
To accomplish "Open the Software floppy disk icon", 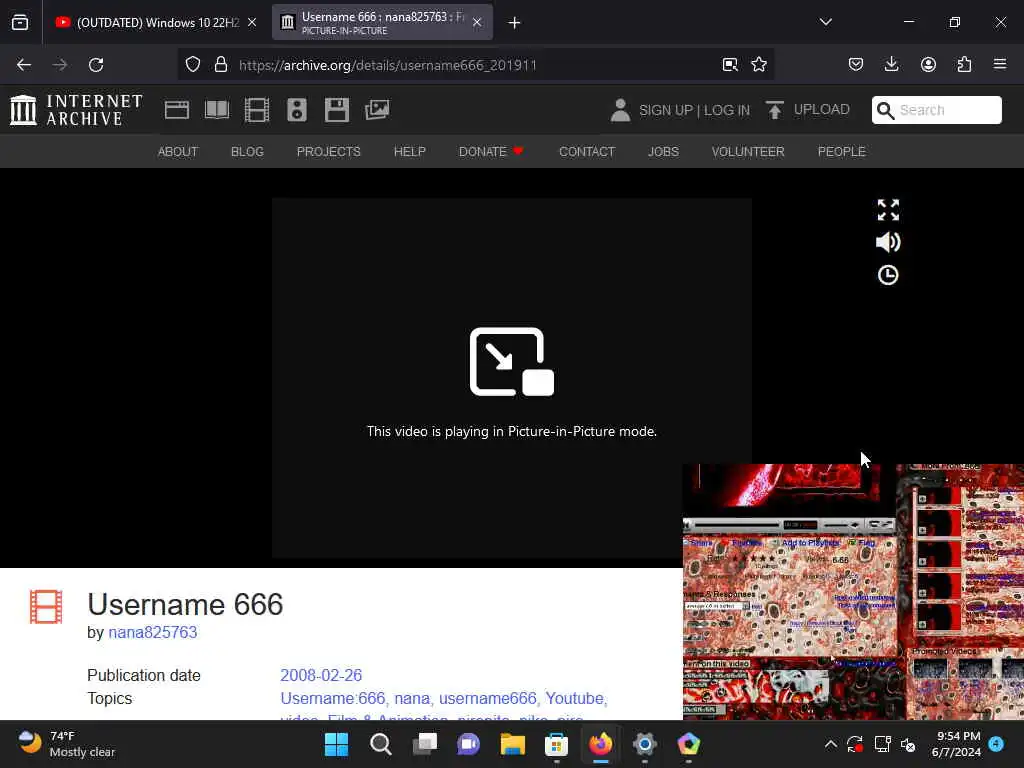I will pyautogui.click(x=336, y=110).
